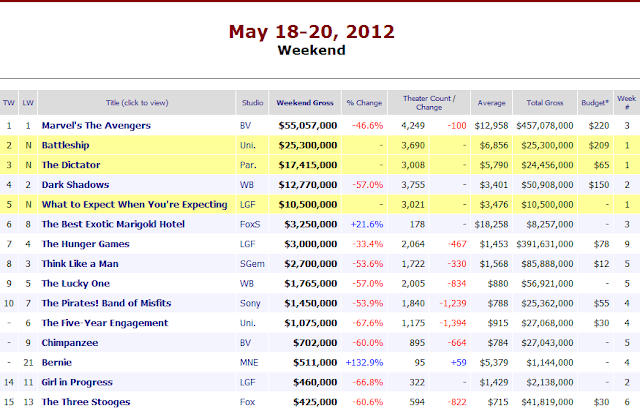This screenshot has height=414, width=640.
Task: Click the Chimpanzee title link
Action: pos(70,343)
